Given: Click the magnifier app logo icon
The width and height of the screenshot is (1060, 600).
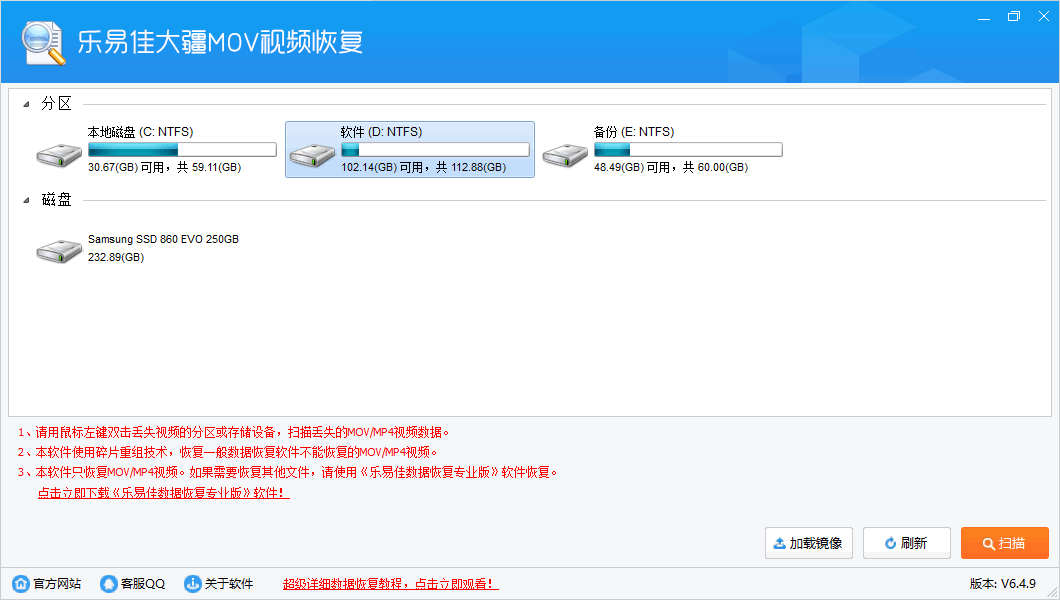Looking at the screenshot, I should (x=43, y=43).
